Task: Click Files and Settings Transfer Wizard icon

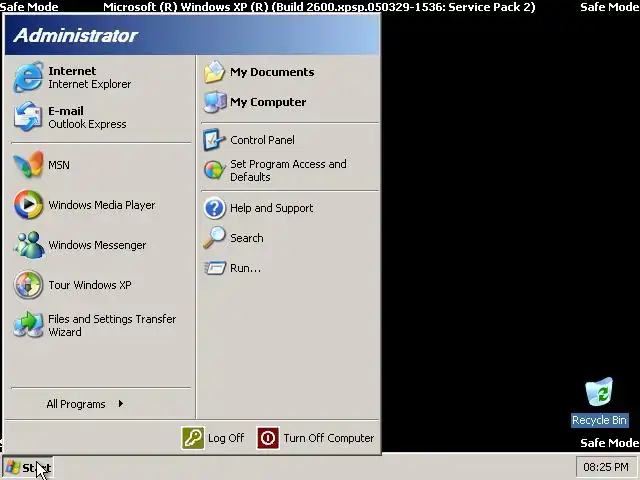Action: click(x=28, y=325)
